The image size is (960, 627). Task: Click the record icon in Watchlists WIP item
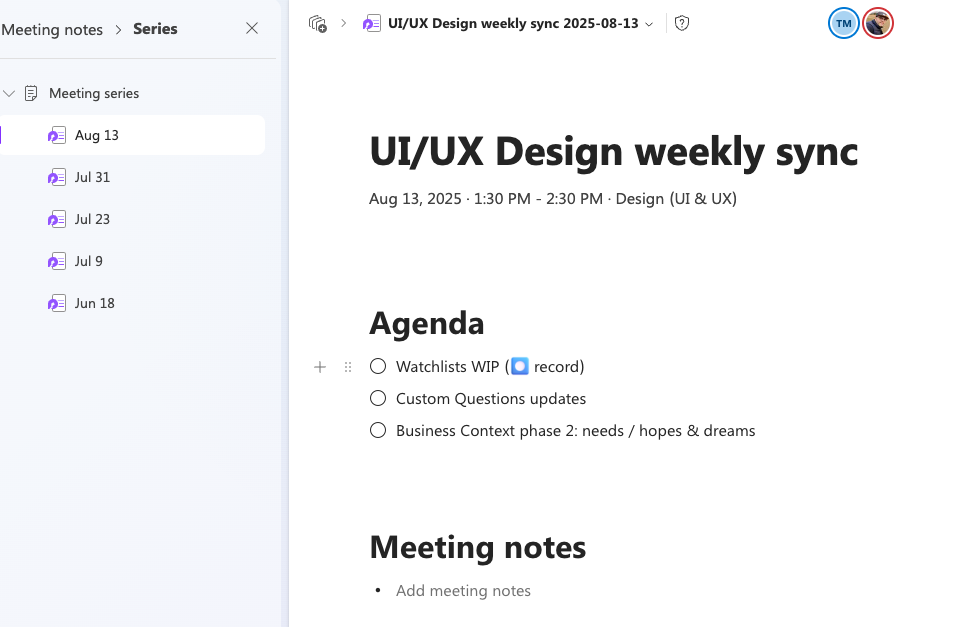(x=519, y=366)
